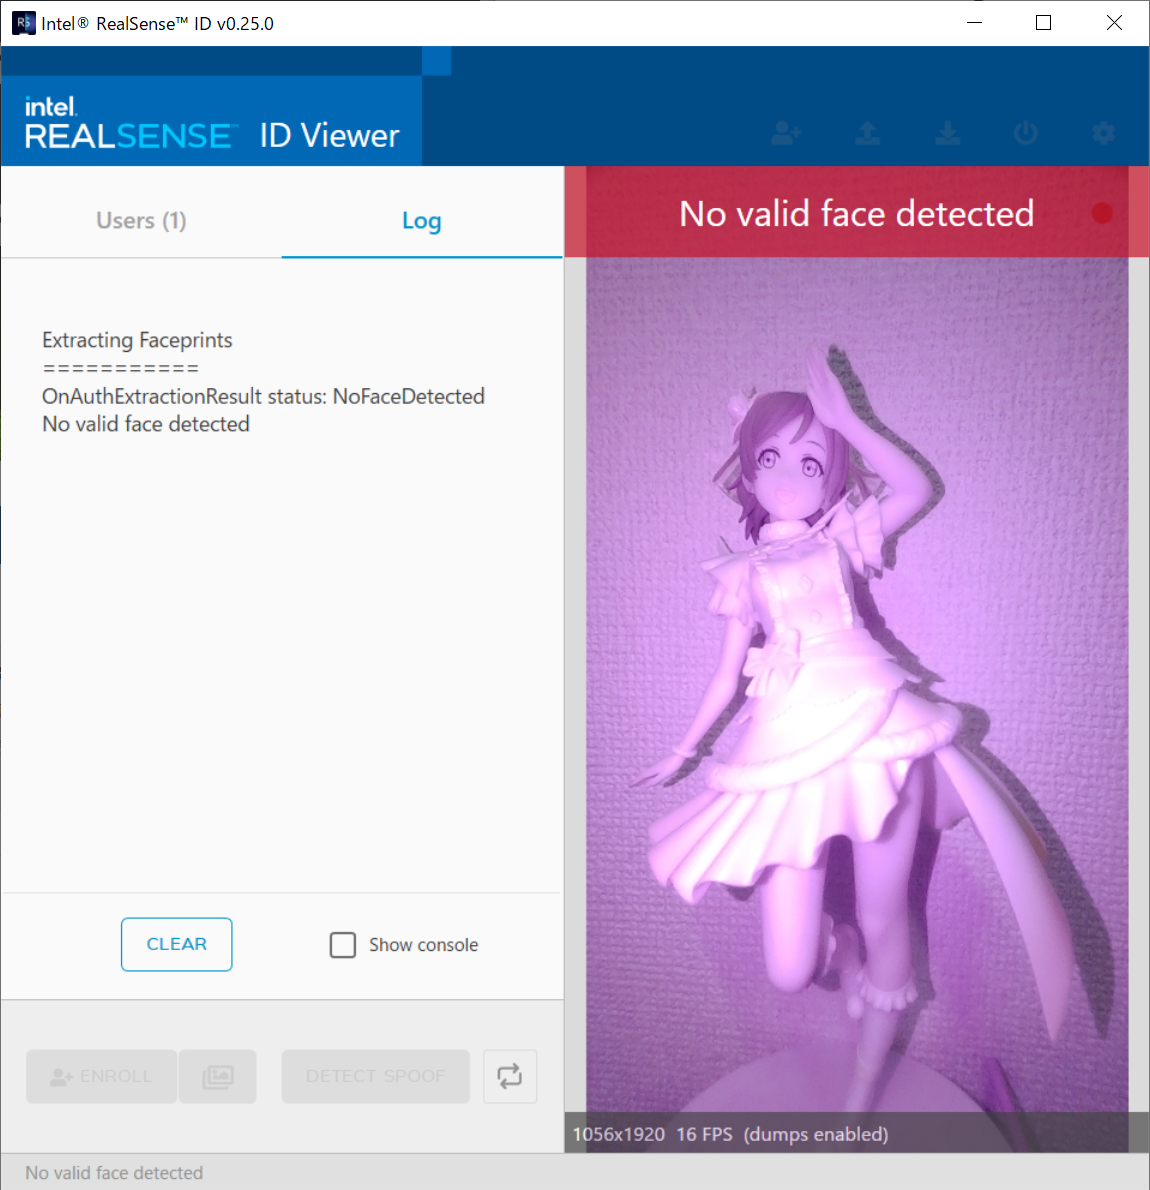Click the 'No valid face detected' red banner

pos(856,212)
